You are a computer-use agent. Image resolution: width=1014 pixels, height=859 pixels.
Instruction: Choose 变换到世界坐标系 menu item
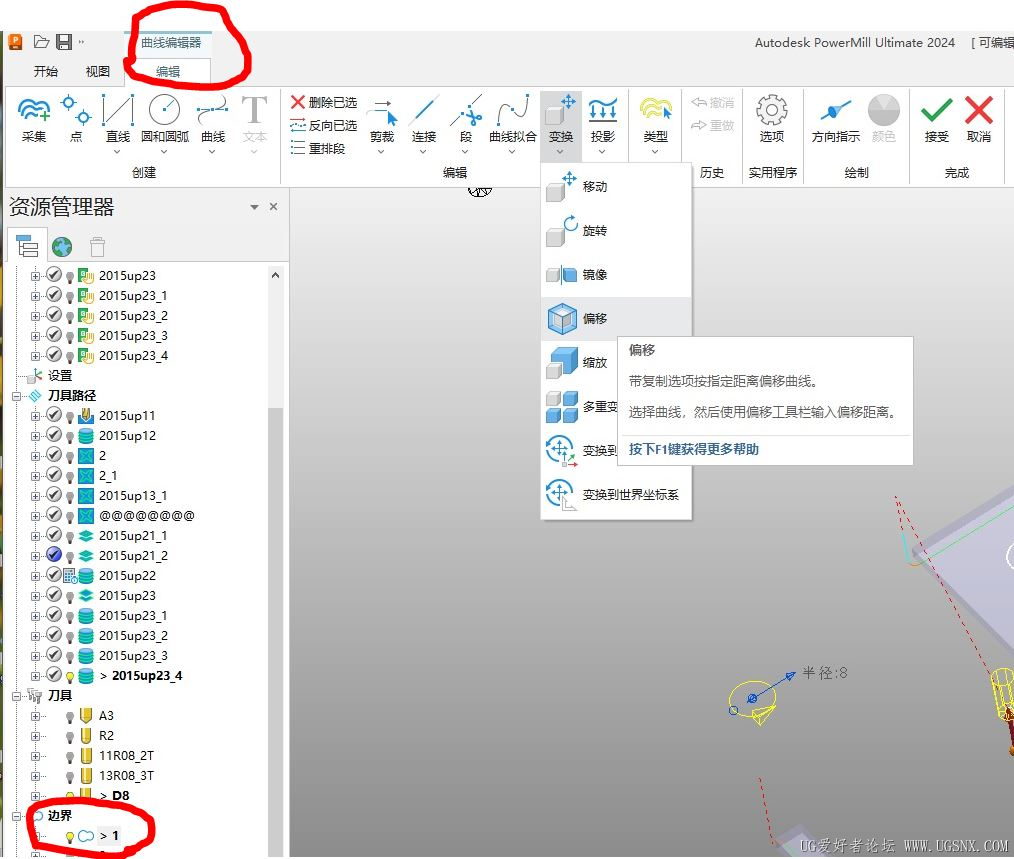coord(616,495)
